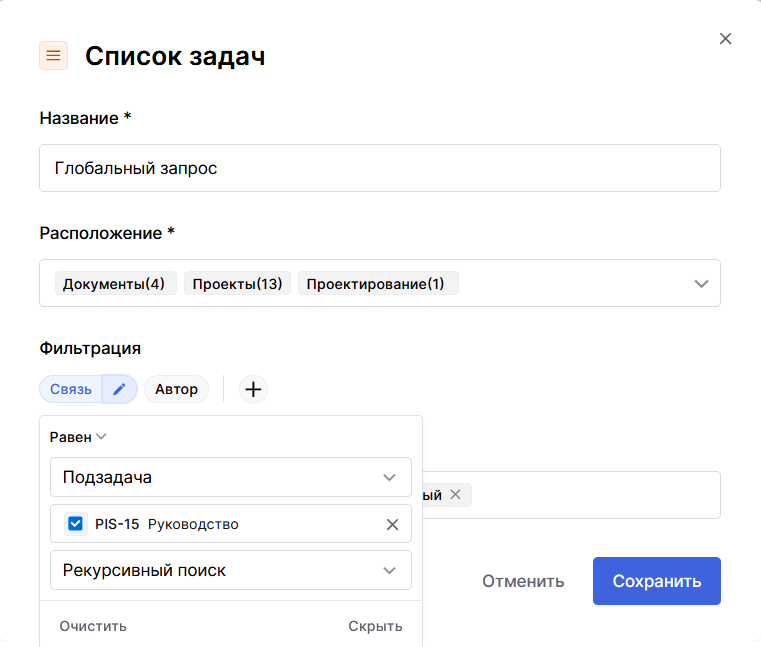Open the Равен operator dropdown
The width and height of the screenshot is (761, 647).
tap(78, 437)
